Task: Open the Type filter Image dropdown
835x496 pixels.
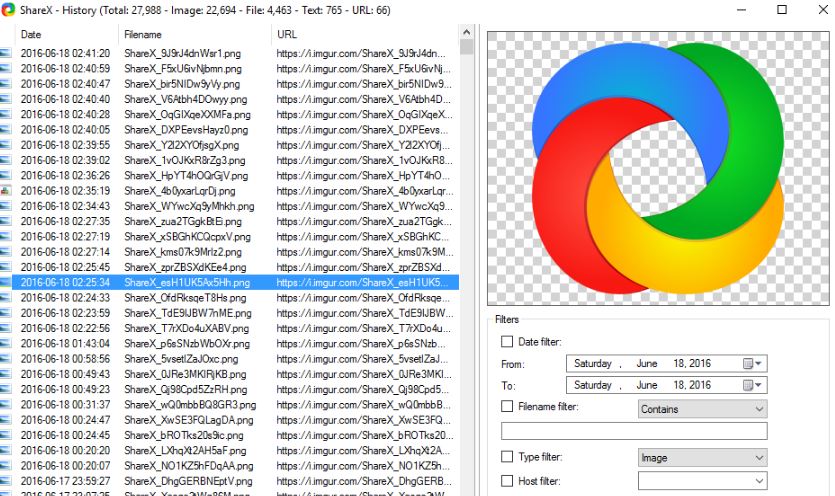Action: click(702, 458)
